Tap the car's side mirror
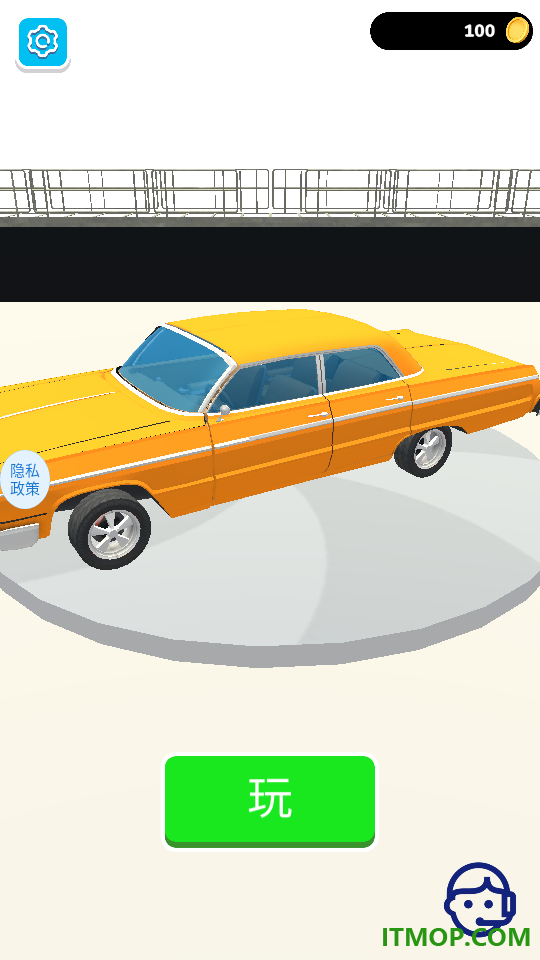 tap(225, 411)
